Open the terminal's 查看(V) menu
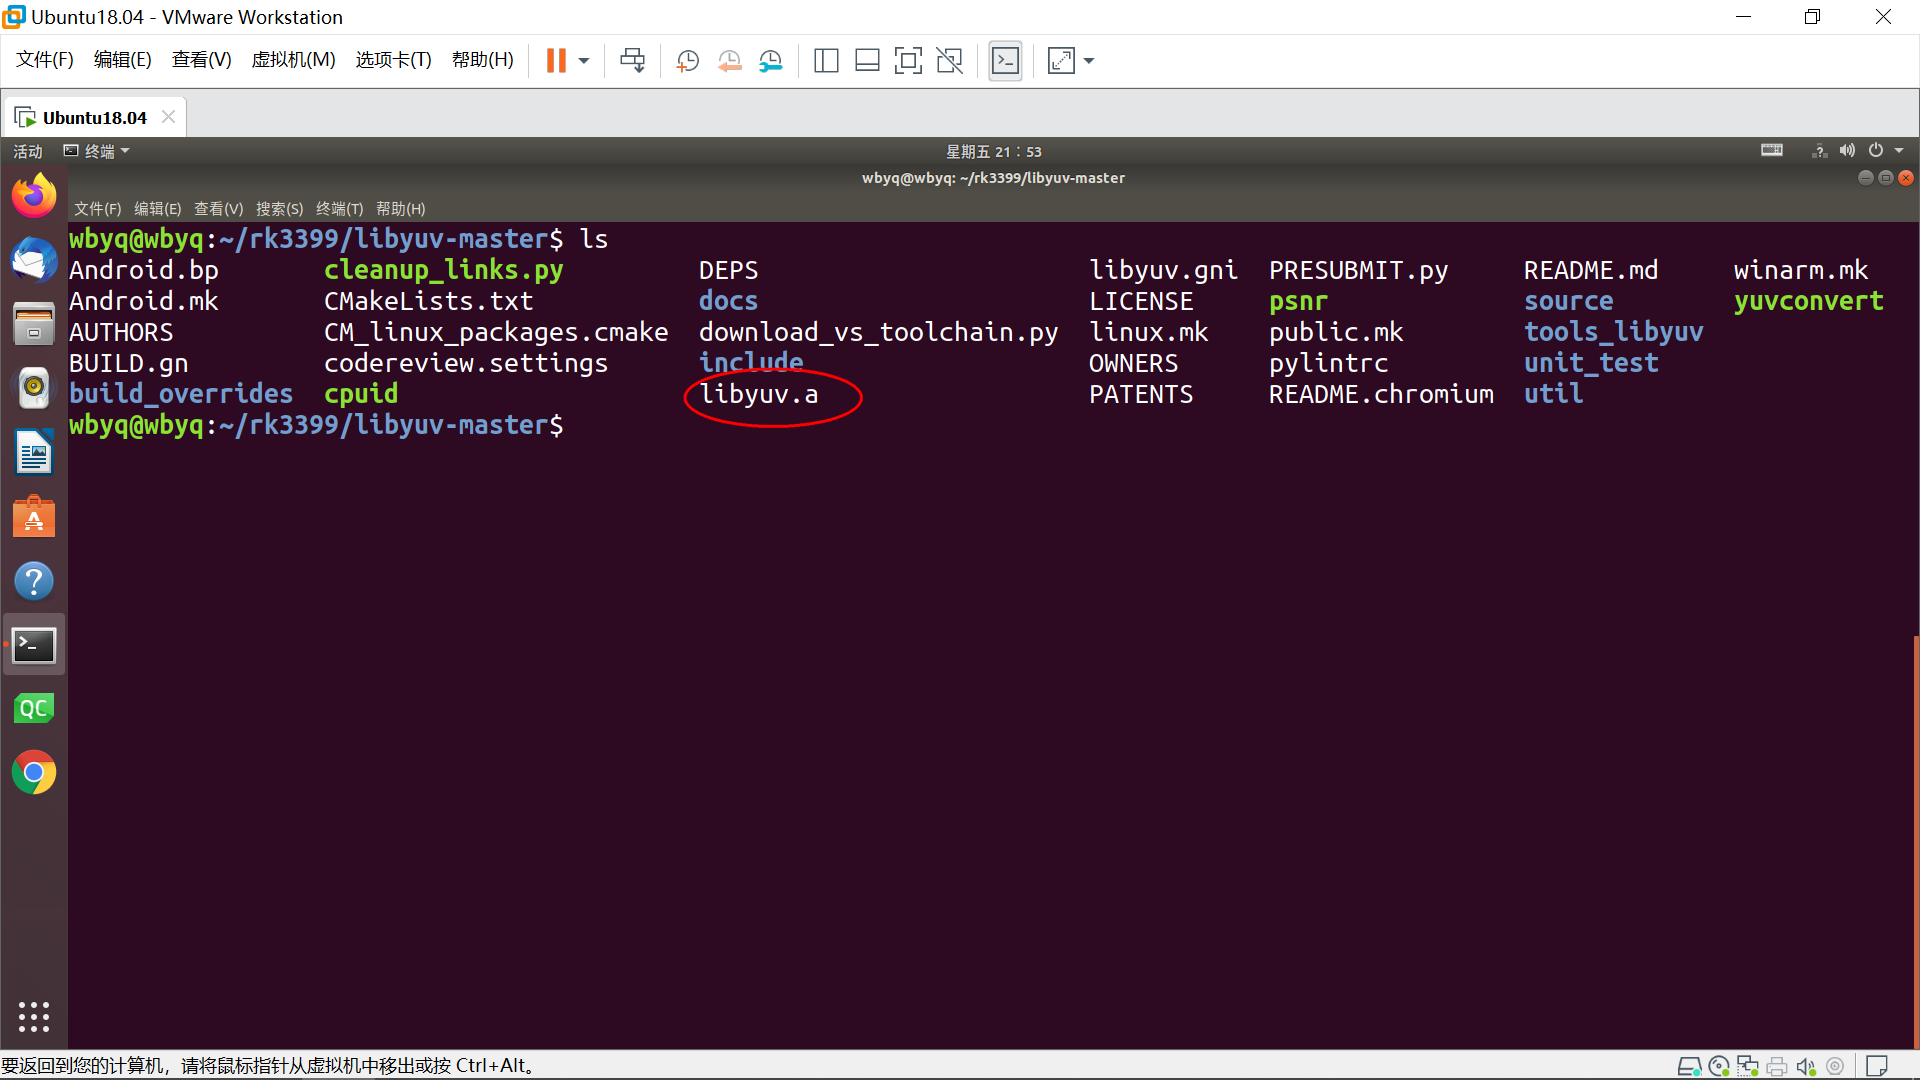Image resolution: width=1920 pixels, height=1080 pixels. coord(218,209)
